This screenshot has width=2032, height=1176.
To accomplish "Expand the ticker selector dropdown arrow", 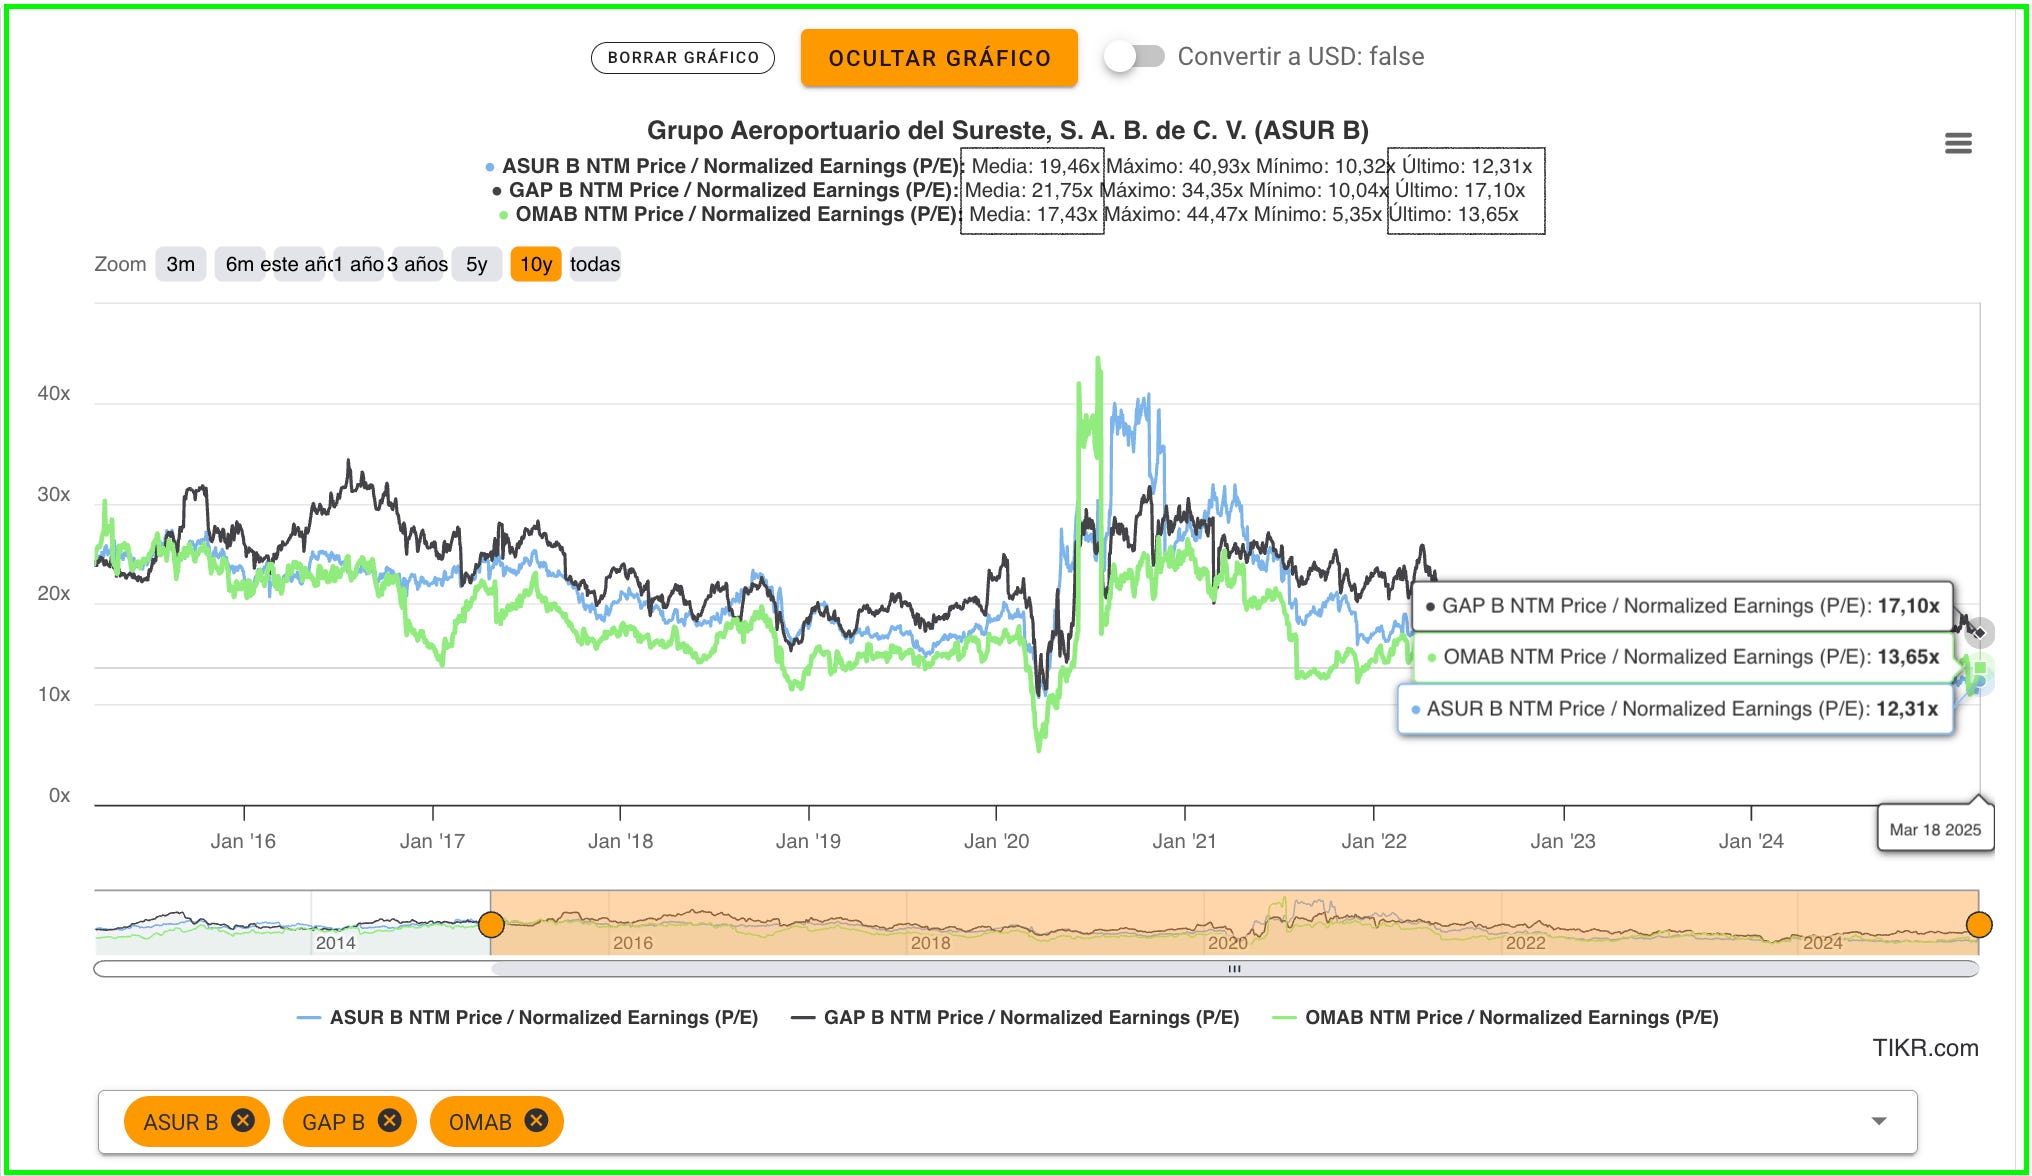I will 1879,1121.
